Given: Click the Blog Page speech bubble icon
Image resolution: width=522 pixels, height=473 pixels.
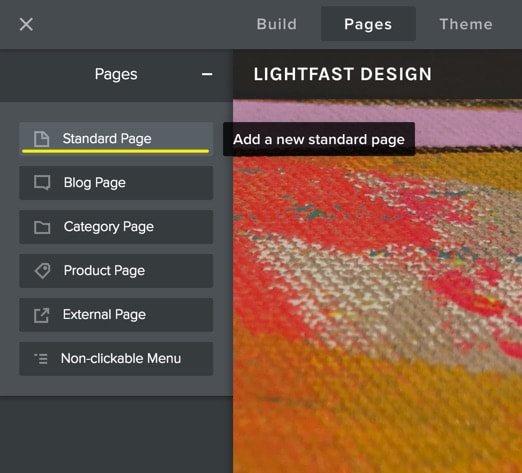Looking at the screenshot, I should 42,183.
